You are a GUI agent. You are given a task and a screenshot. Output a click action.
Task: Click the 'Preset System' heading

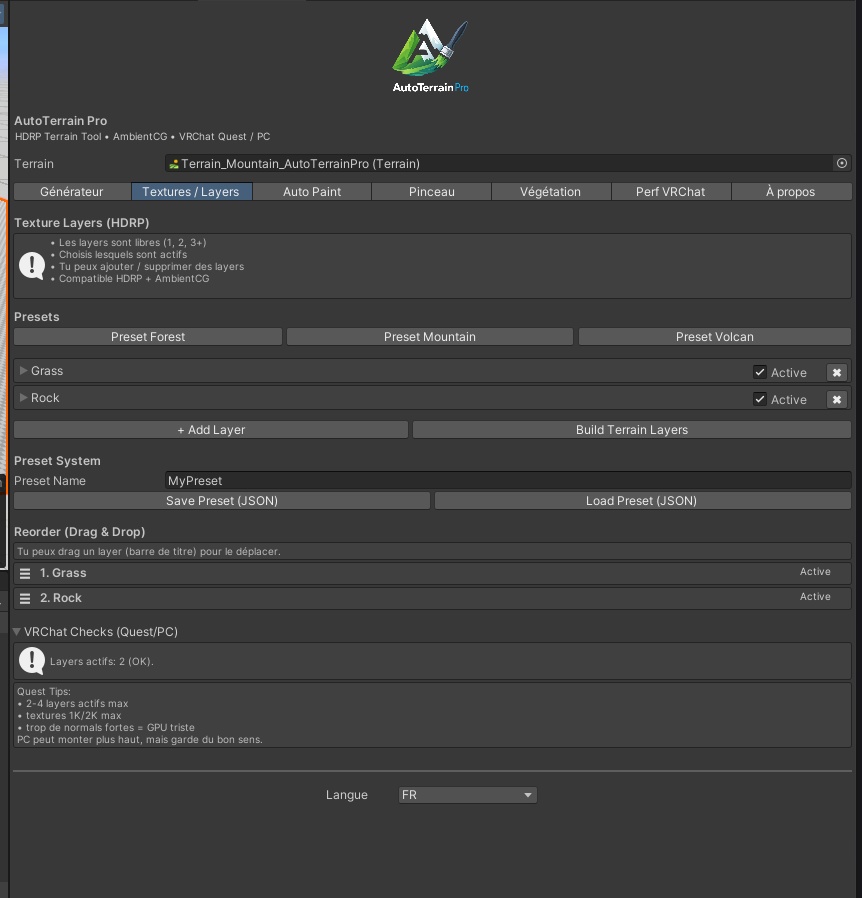[57, 460]
